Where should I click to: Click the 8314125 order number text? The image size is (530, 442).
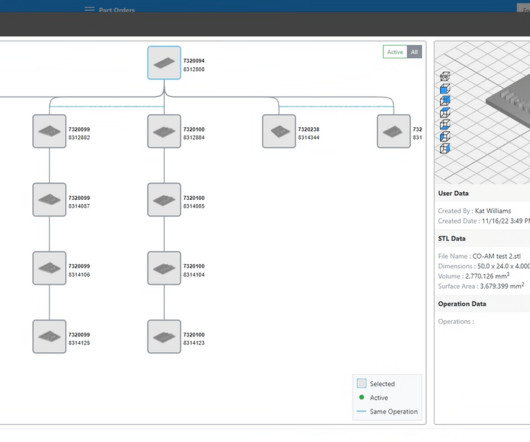[79, 343]
